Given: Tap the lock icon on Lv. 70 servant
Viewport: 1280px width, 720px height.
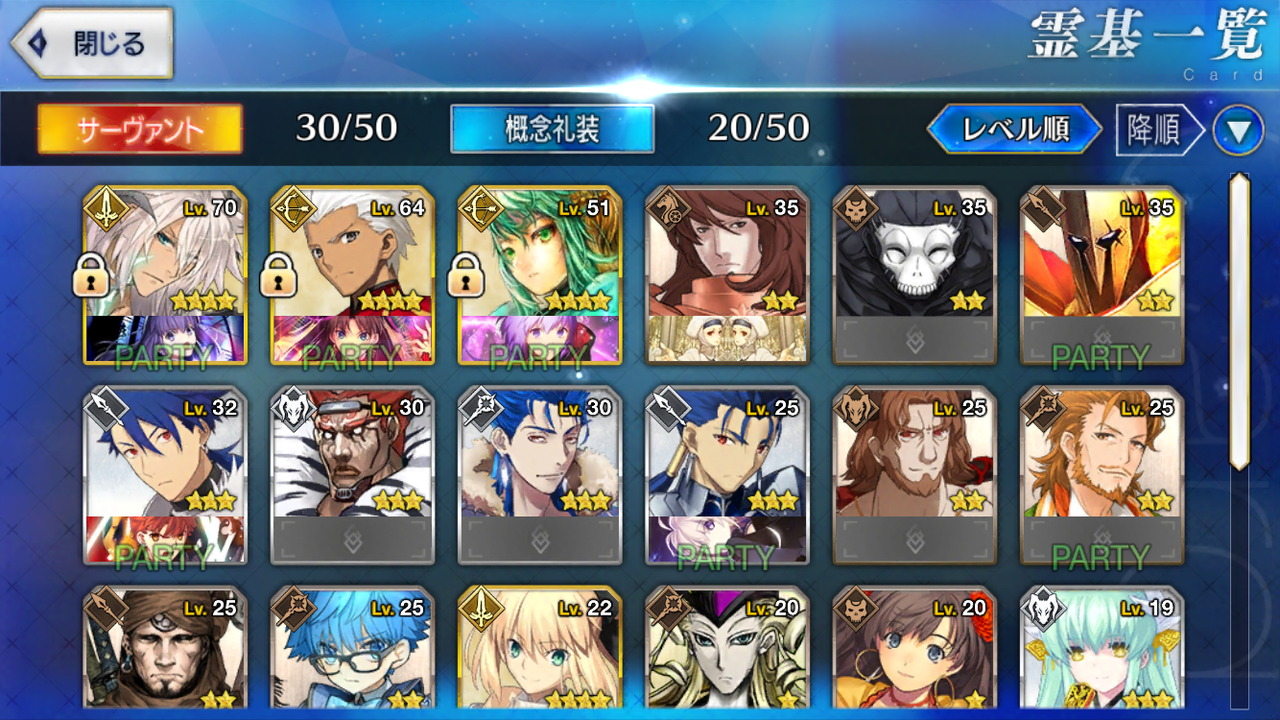Looking at the screenshot, I should pos(91,278).
